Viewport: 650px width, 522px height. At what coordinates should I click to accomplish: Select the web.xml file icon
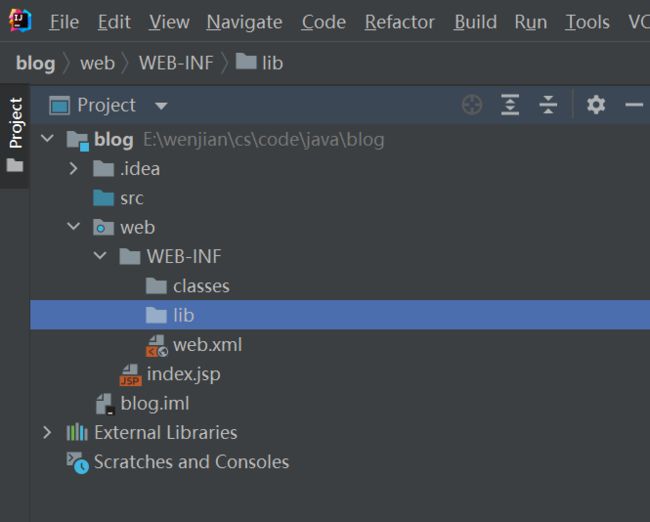[157, 345]
